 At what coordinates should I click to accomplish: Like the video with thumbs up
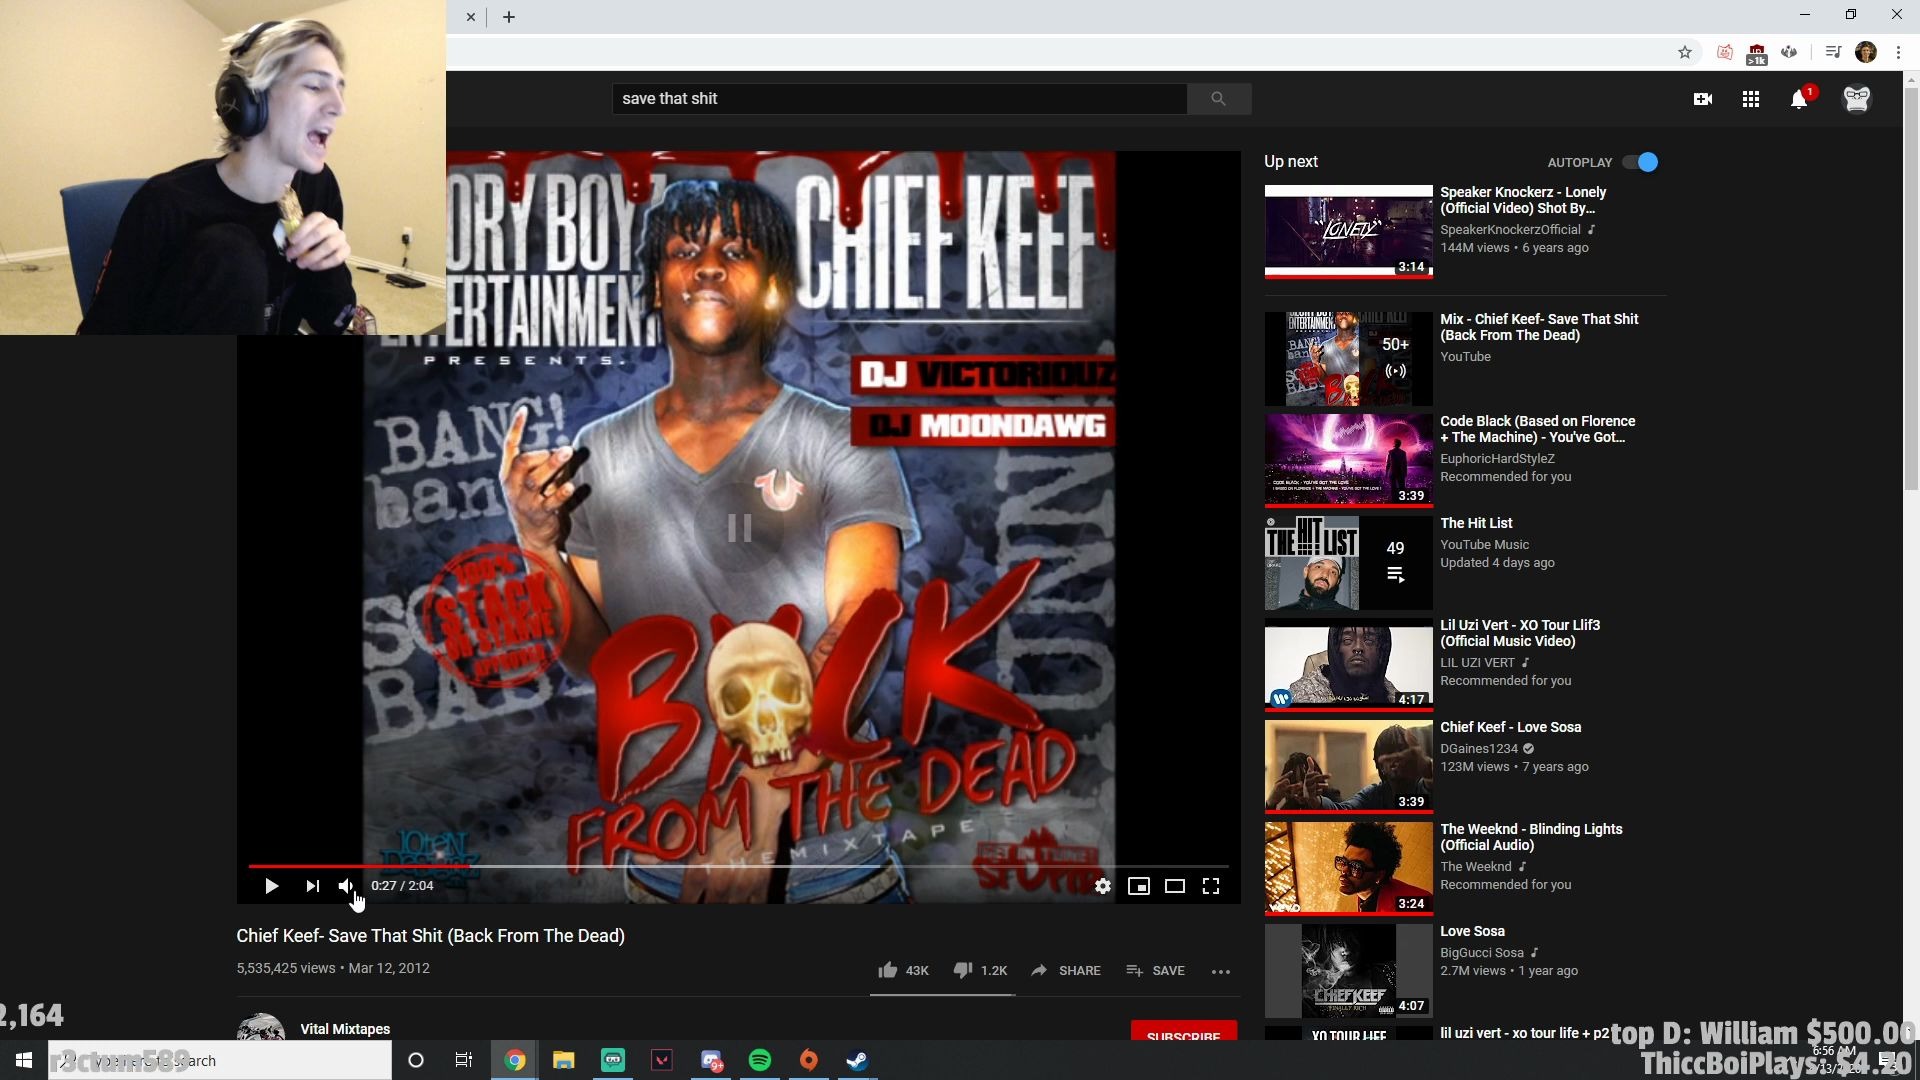(x=888, y=970)
